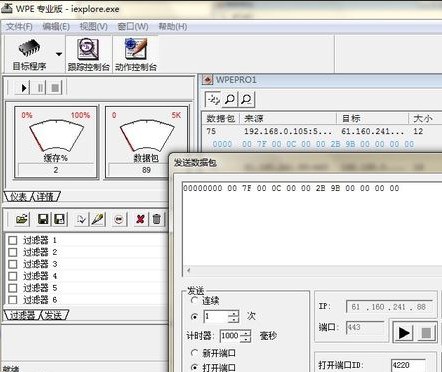Enable checkbox for 过滤器 4
Screen dimensions: 442x372
13,276
